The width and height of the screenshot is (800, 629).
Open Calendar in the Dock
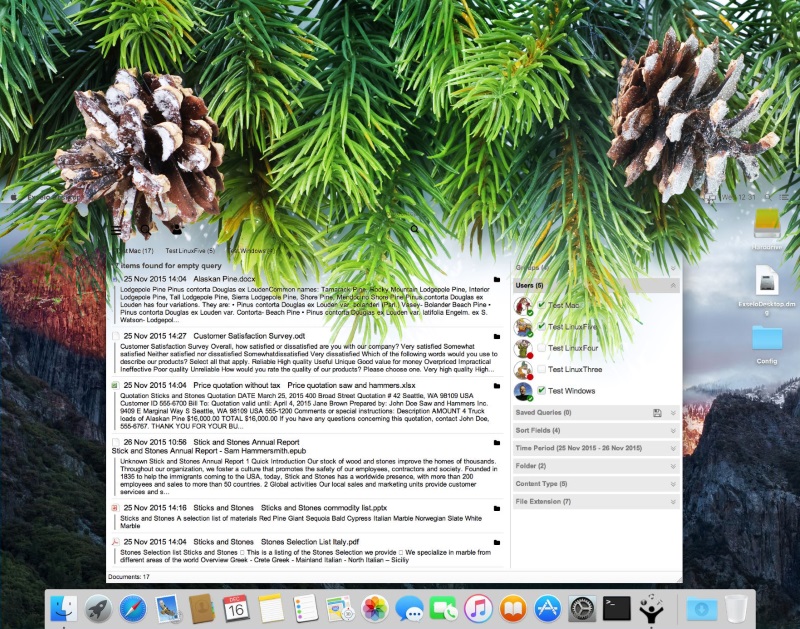(236, 609)
